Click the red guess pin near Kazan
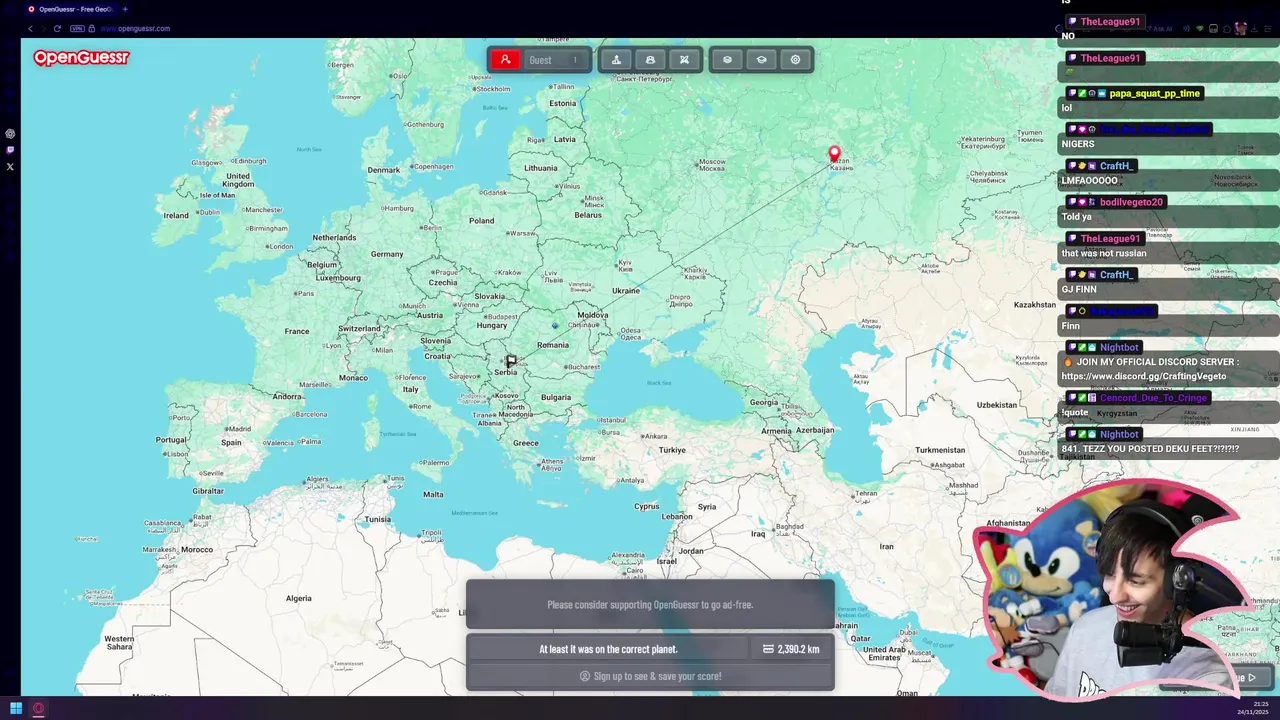This screenshot has height=720, width=1280. click(835, 154)
